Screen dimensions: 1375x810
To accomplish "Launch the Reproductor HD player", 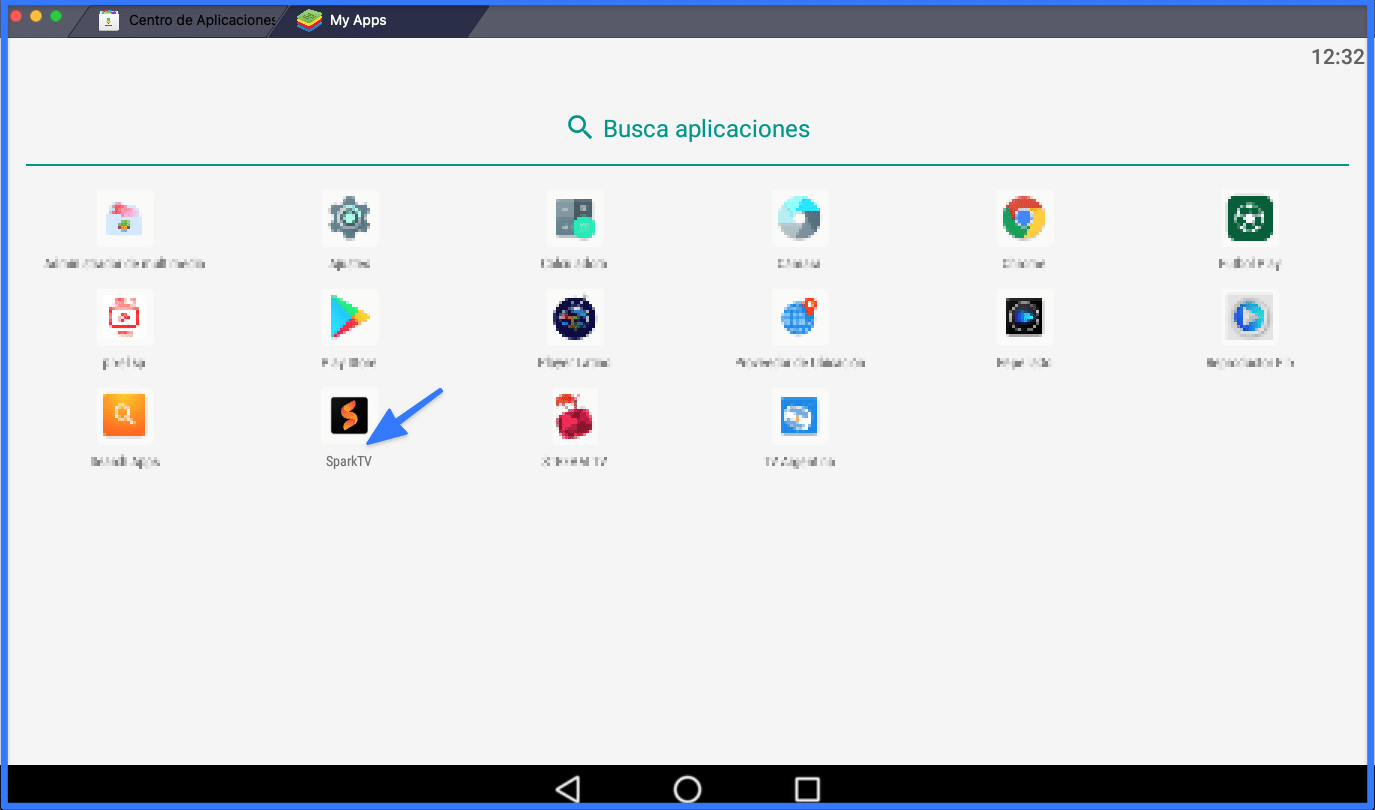I will pyautogui.click(x=1250, y=317).
